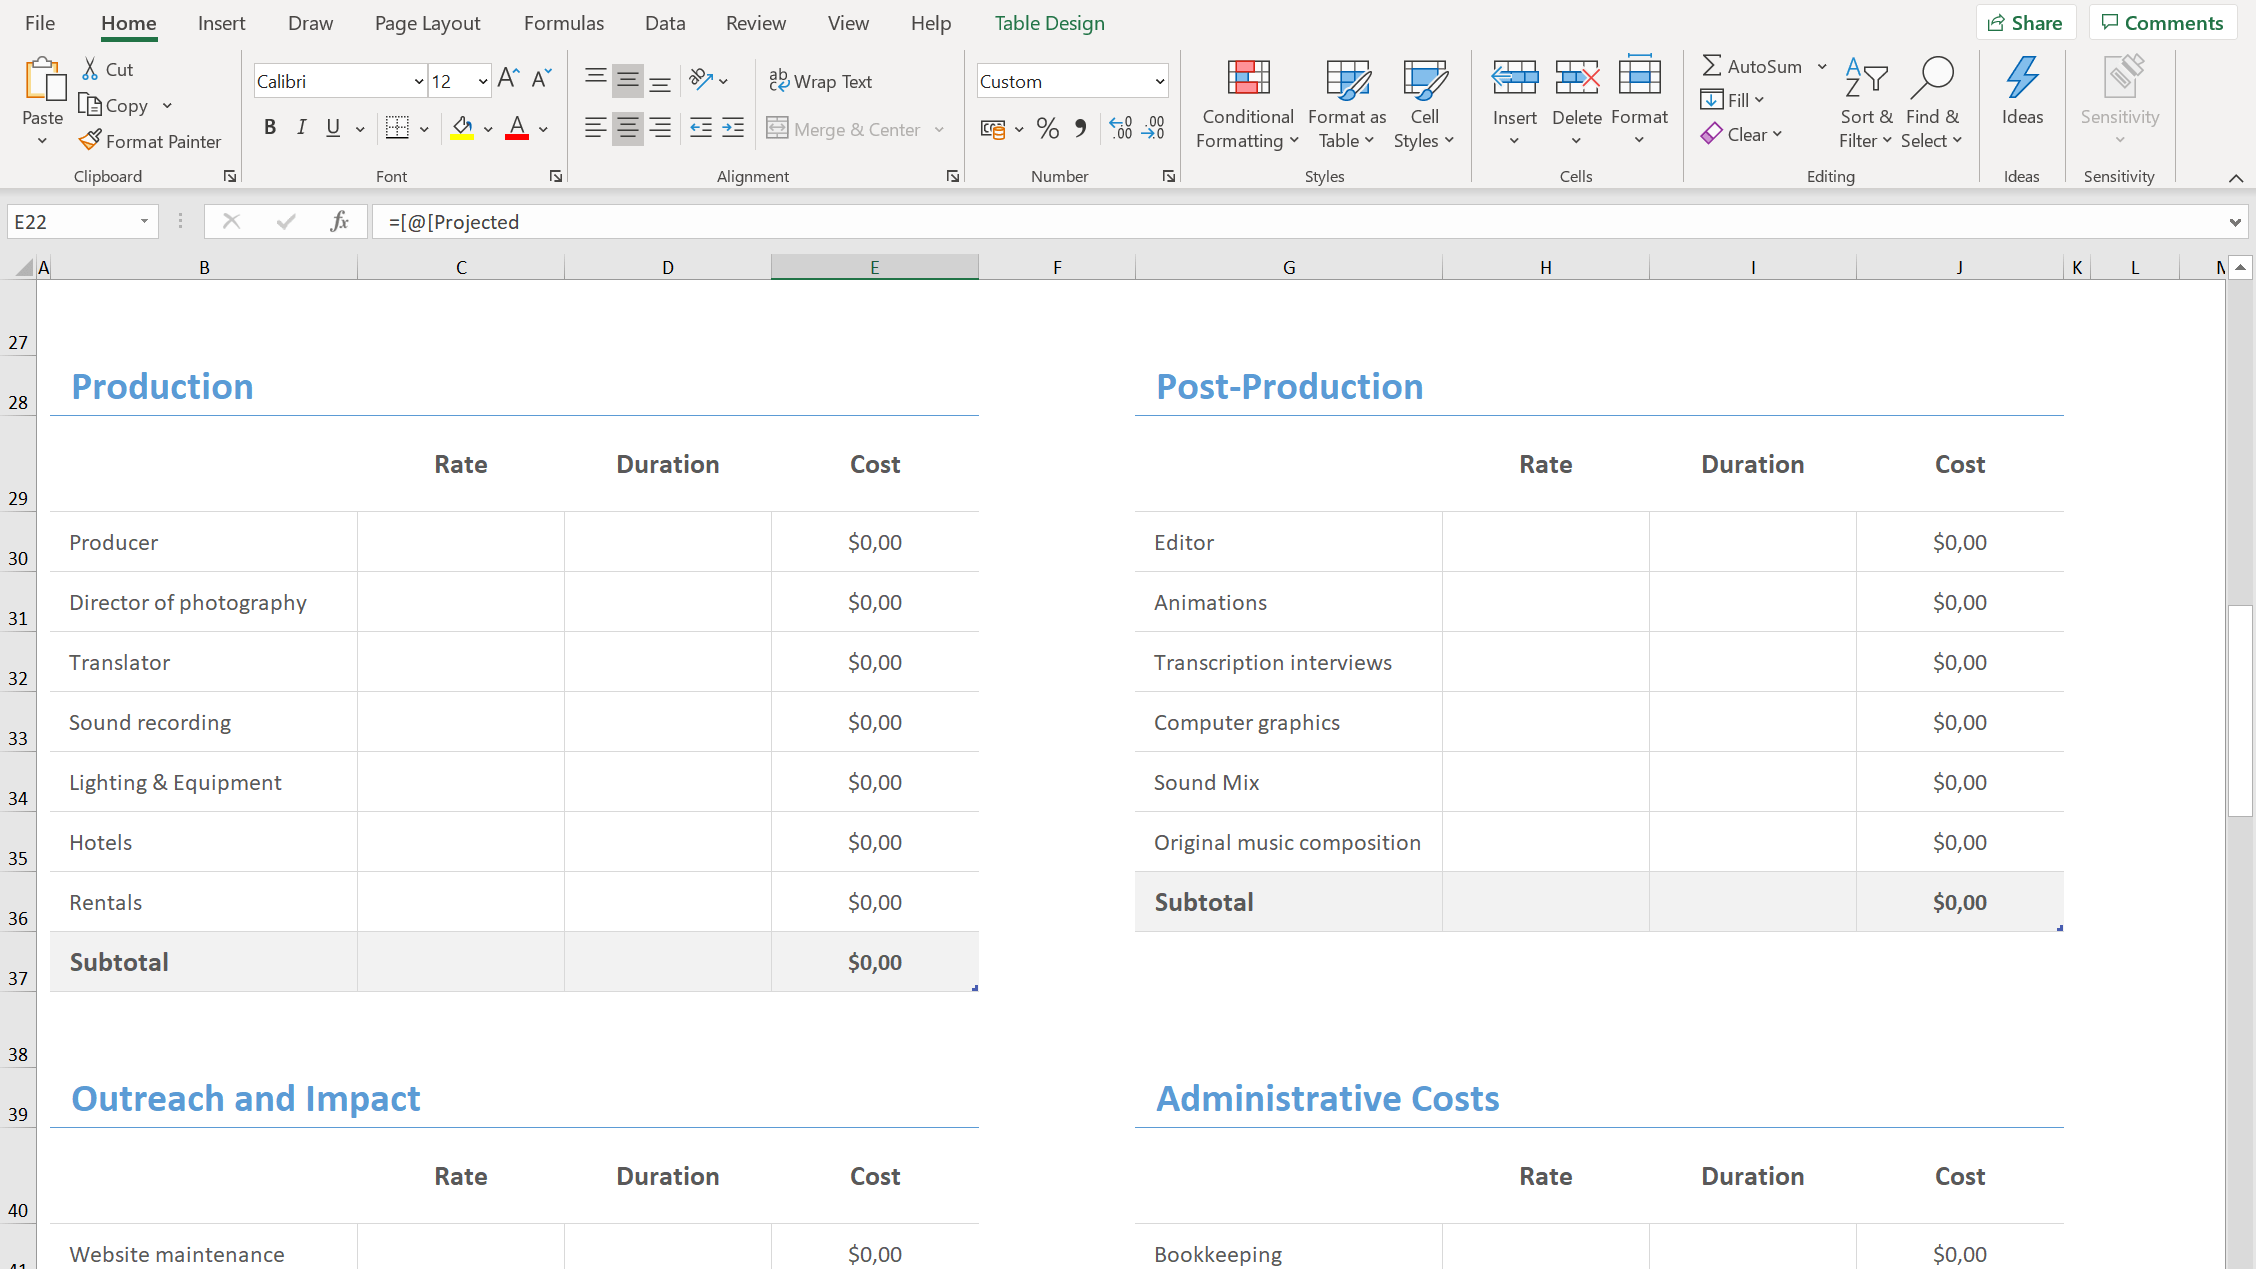This screenshot has height=1269, width=2256.
Task: Click the Accounting Number Format icon
Action: tap(992, 128)
